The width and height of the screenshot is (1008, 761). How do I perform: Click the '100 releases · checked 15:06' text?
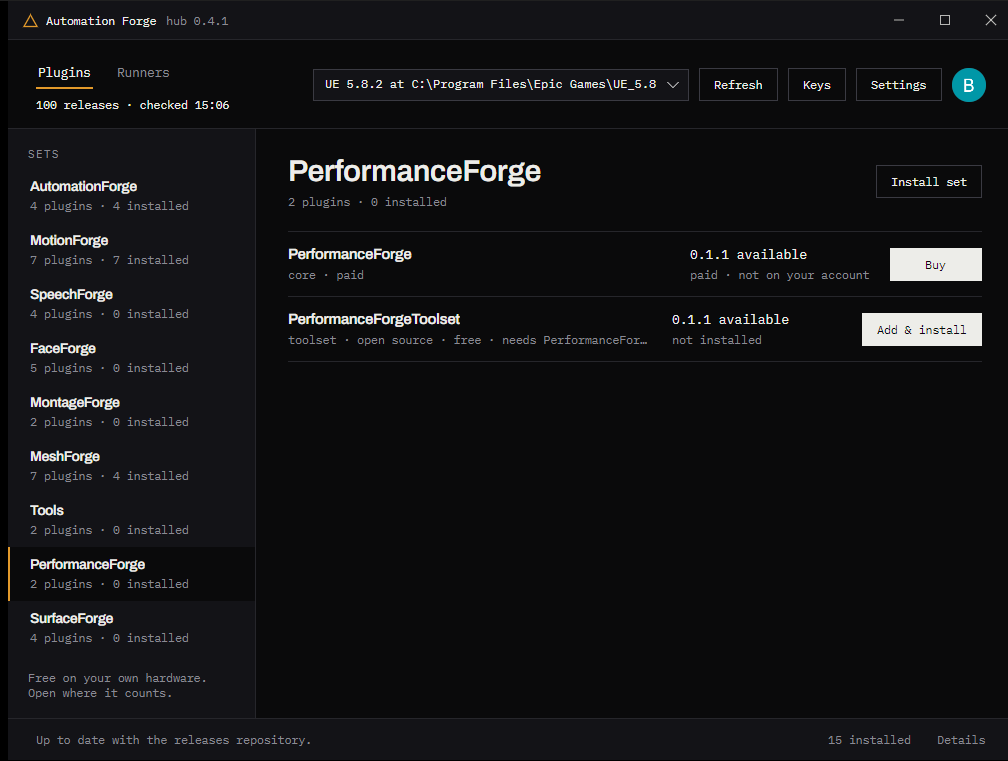pyautogui.click(x=132, y=105)
